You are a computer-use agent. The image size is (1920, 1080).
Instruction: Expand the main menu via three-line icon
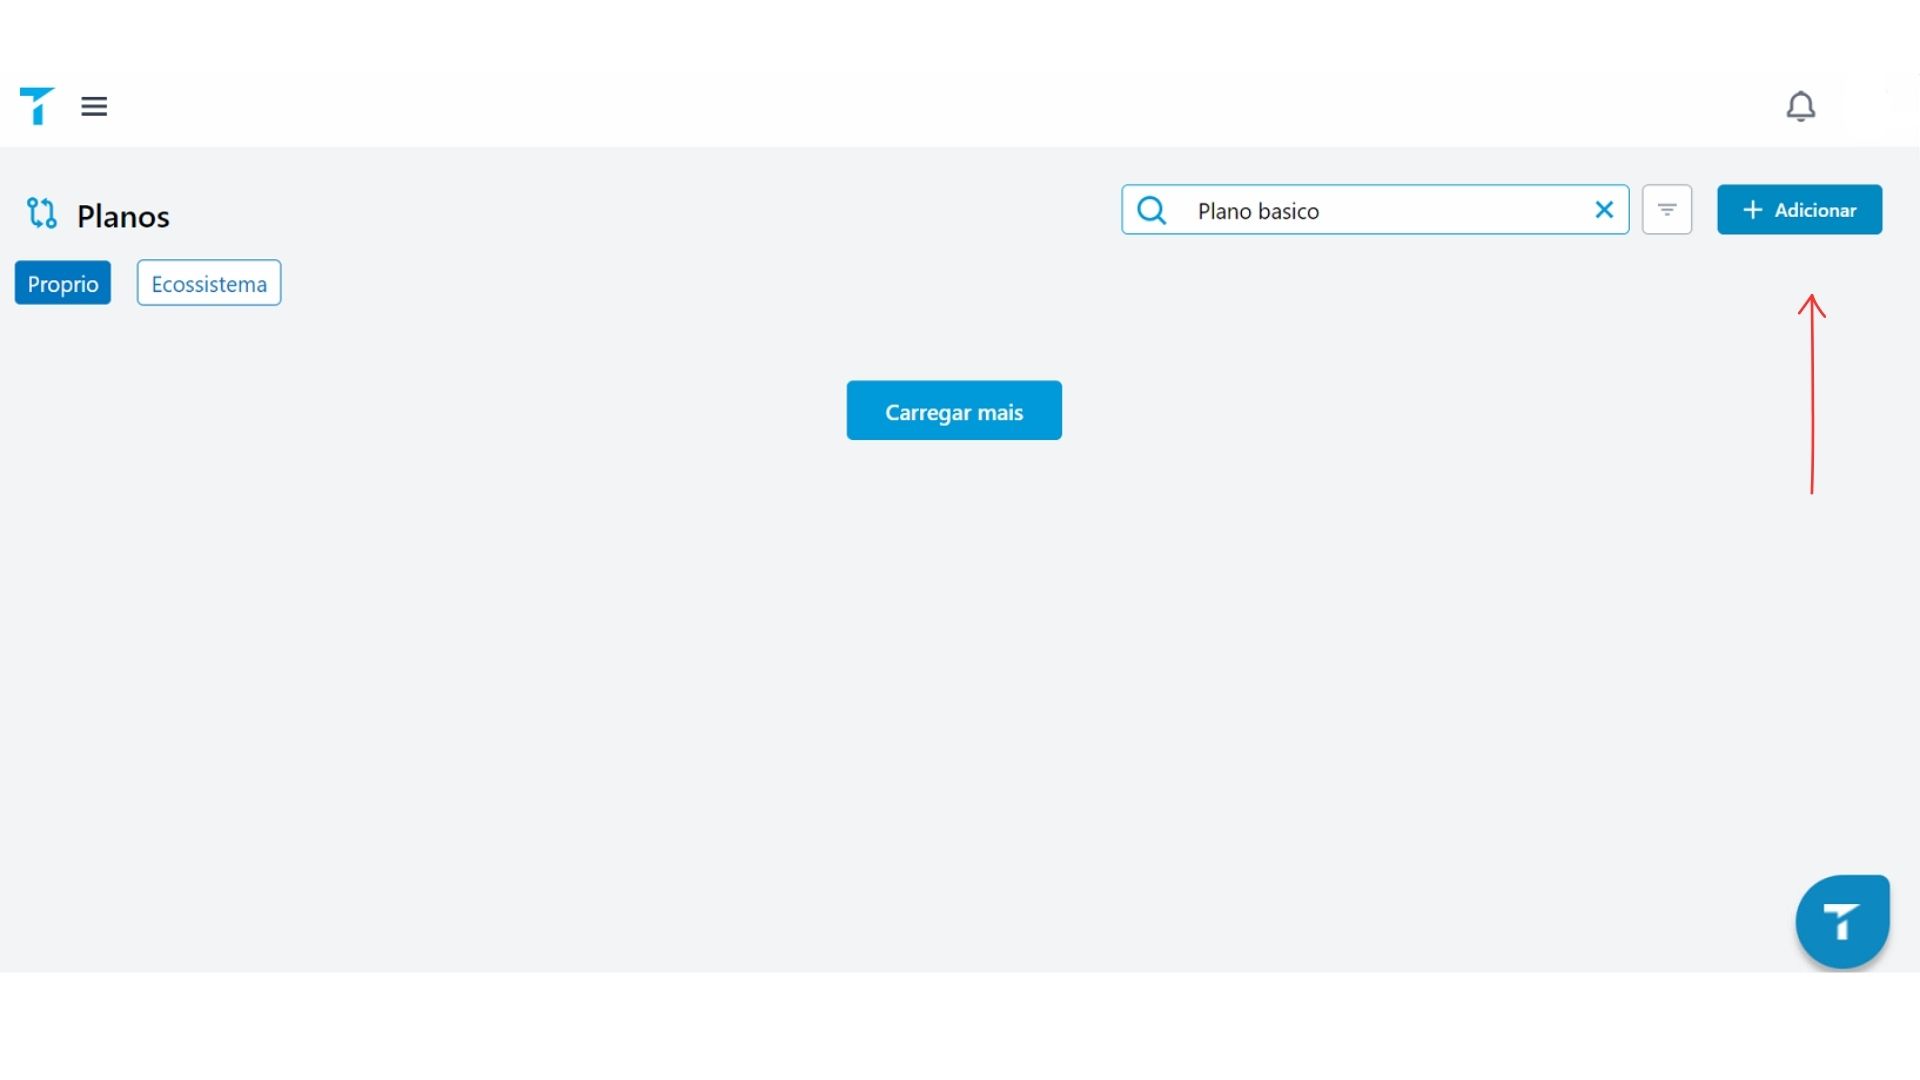click(x=94, y=106)
